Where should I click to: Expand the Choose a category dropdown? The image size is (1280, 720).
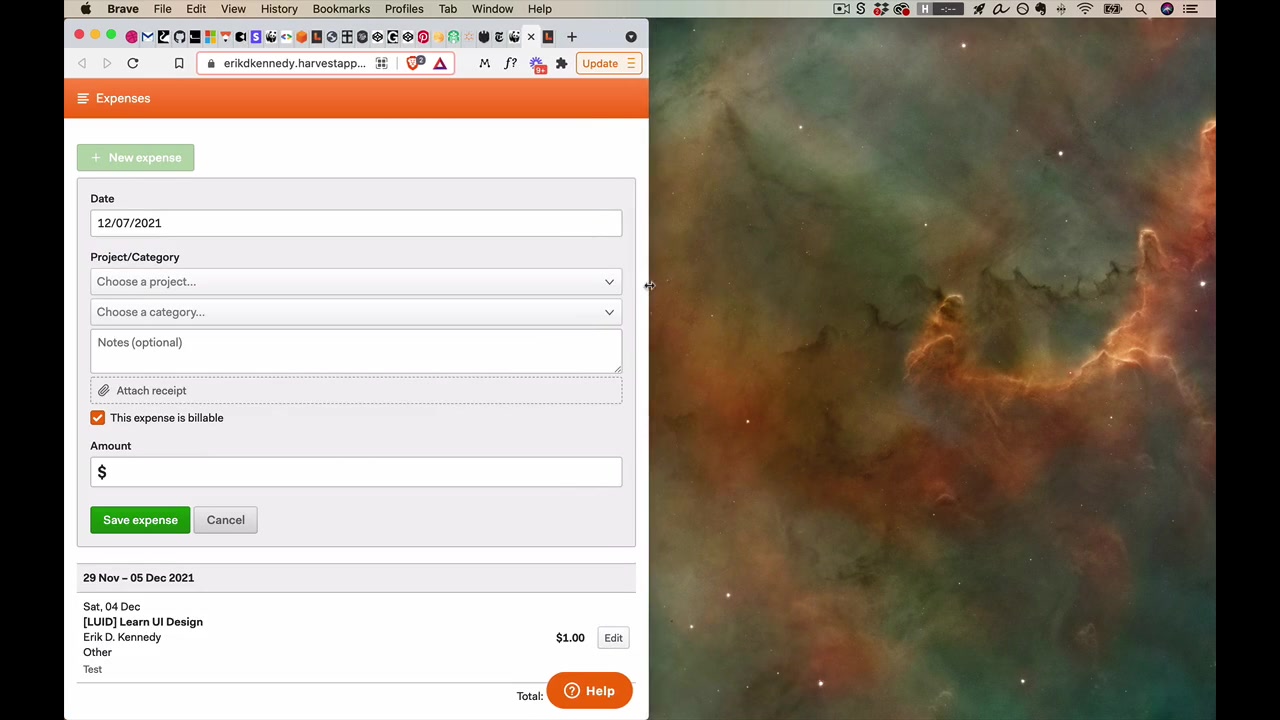(x=356, y=312)
